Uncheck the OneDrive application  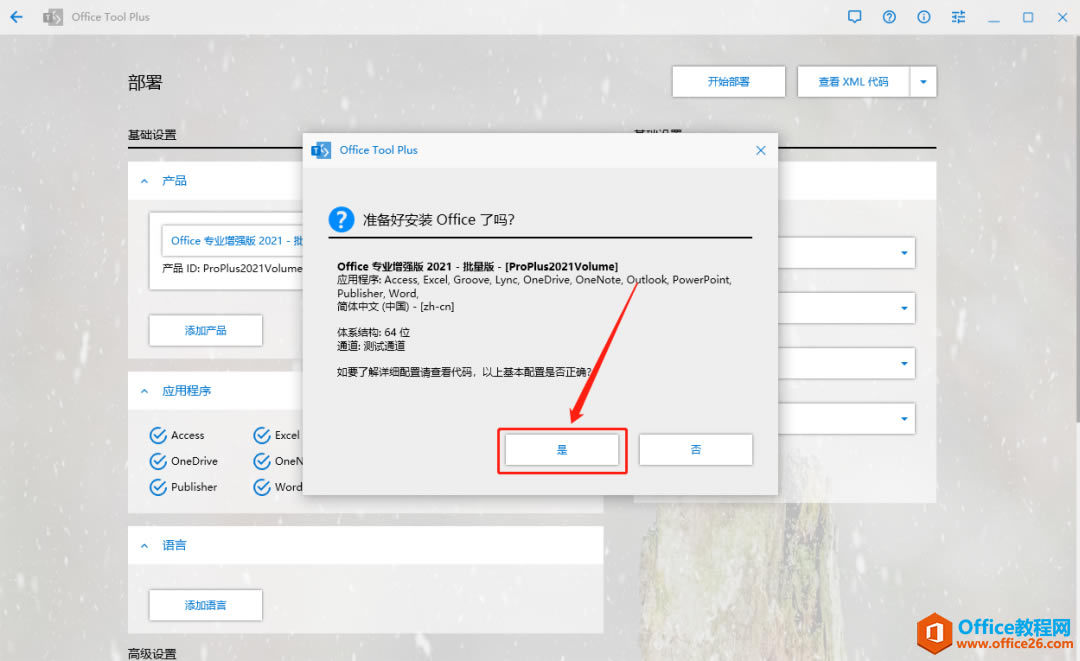158,461
